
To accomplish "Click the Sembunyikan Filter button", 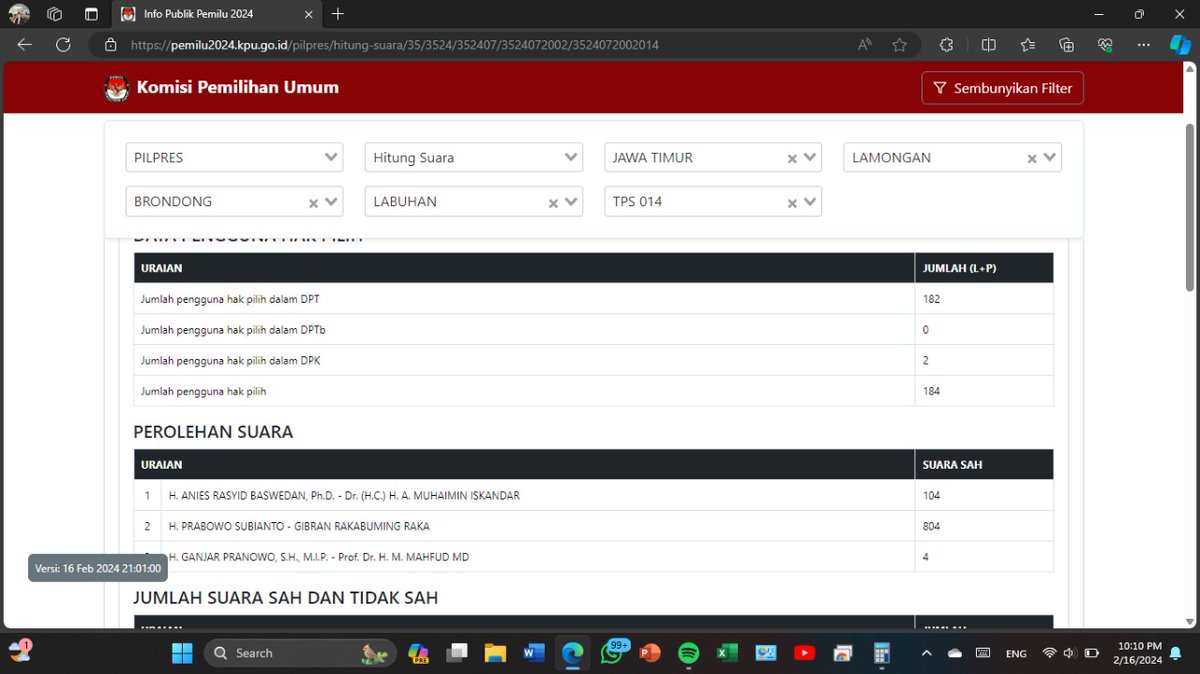I will 1002,88.
